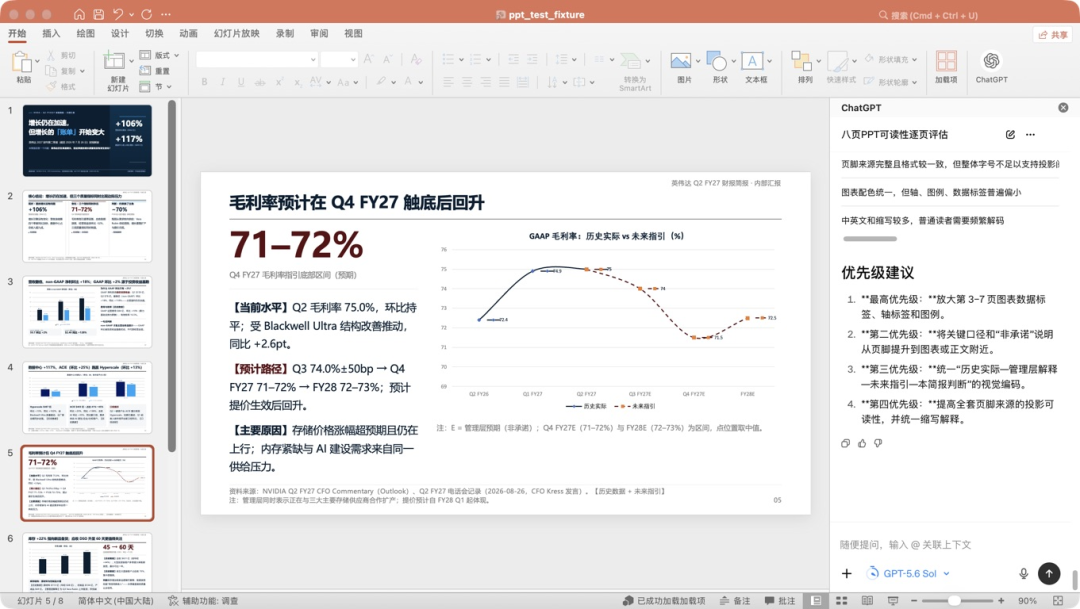Expand the Copy (复制) dropdown arrow
The height and width of the screenshot is (609, 1080).
coord(82,71)
